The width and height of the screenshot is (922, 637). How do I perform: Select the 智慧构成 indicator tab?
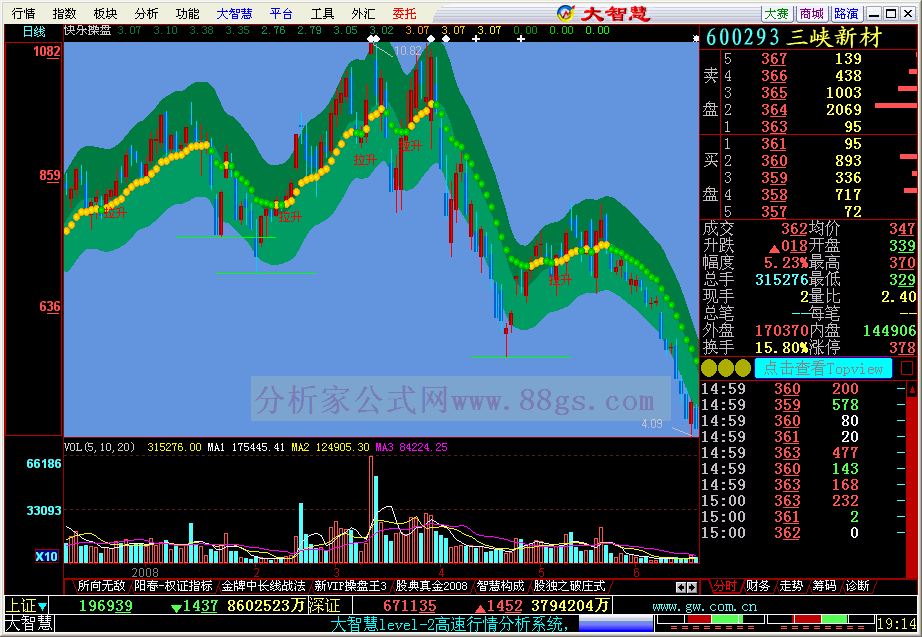click(x=500, y=586)
